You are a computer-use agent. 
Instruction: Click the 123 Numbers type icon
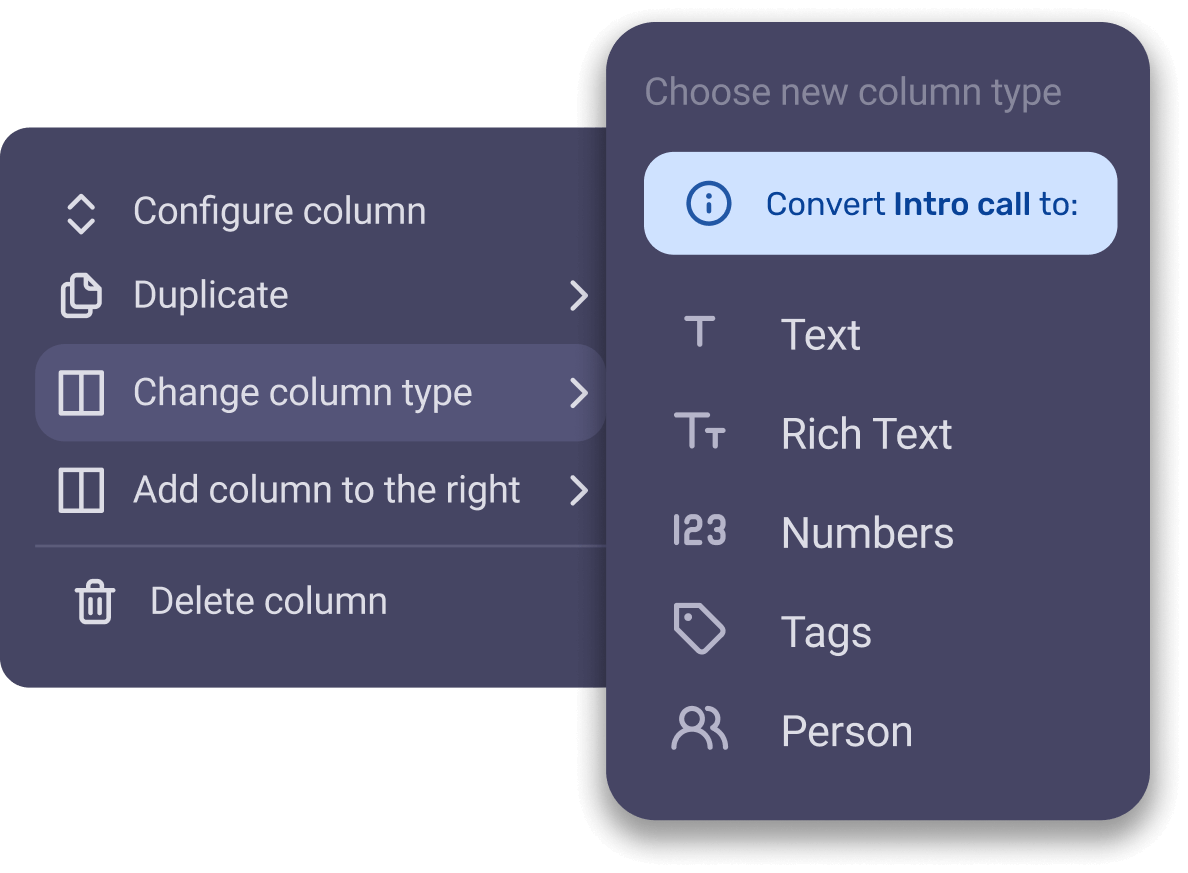pyautogui.click(x=700, y=531)
